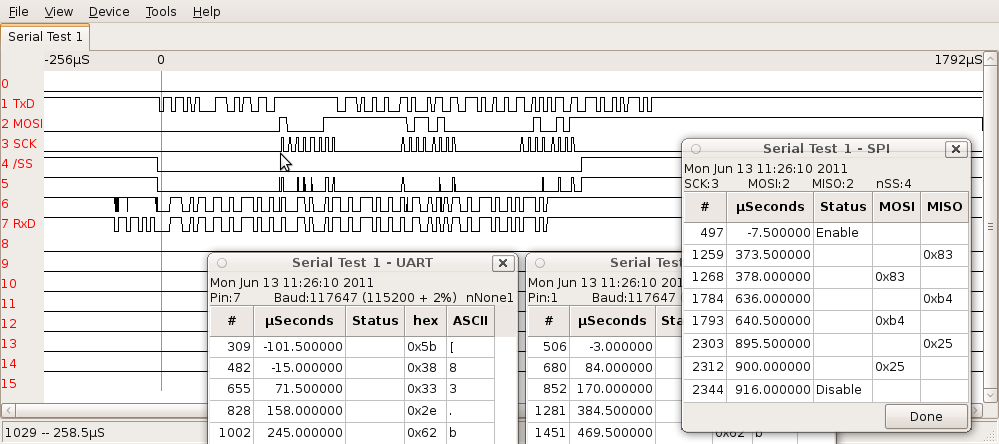Open the Device menu
Image resolution: width=999 pixels, height=444 pixels.
pyautogui.click(x=109, y=11)
